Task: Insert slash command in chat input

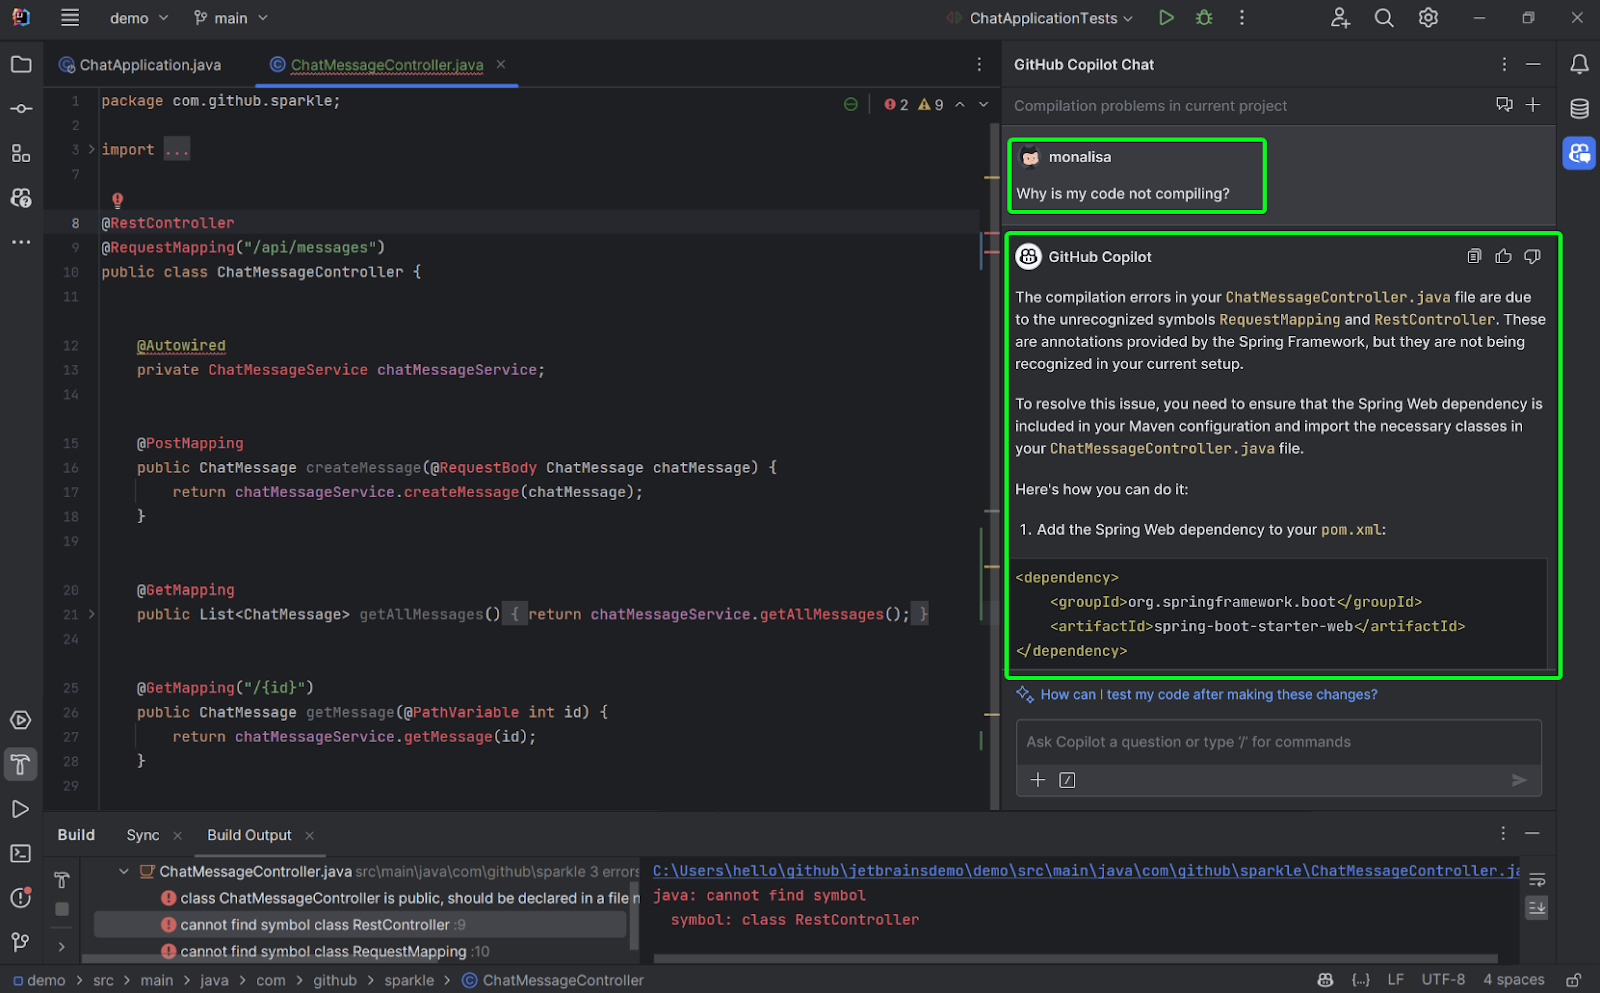Action: pos(1067,780)
